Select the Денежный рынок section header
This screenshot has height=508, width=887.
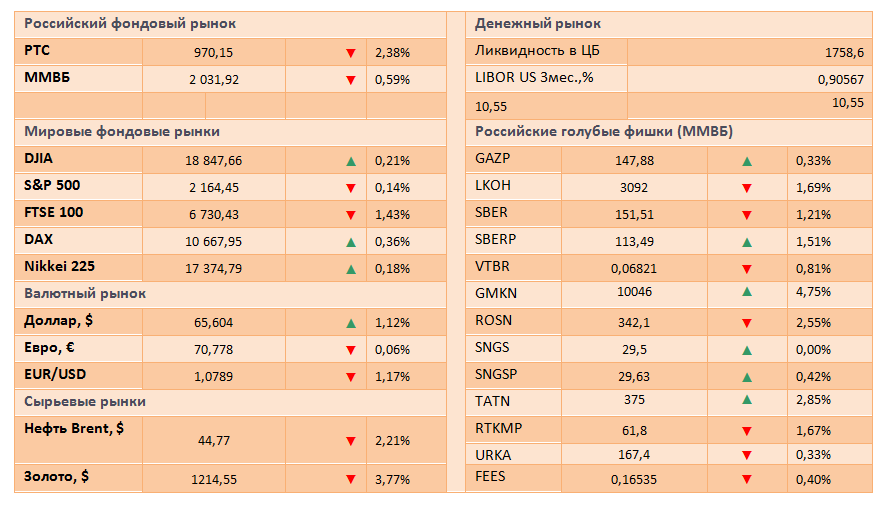point(537,24)
